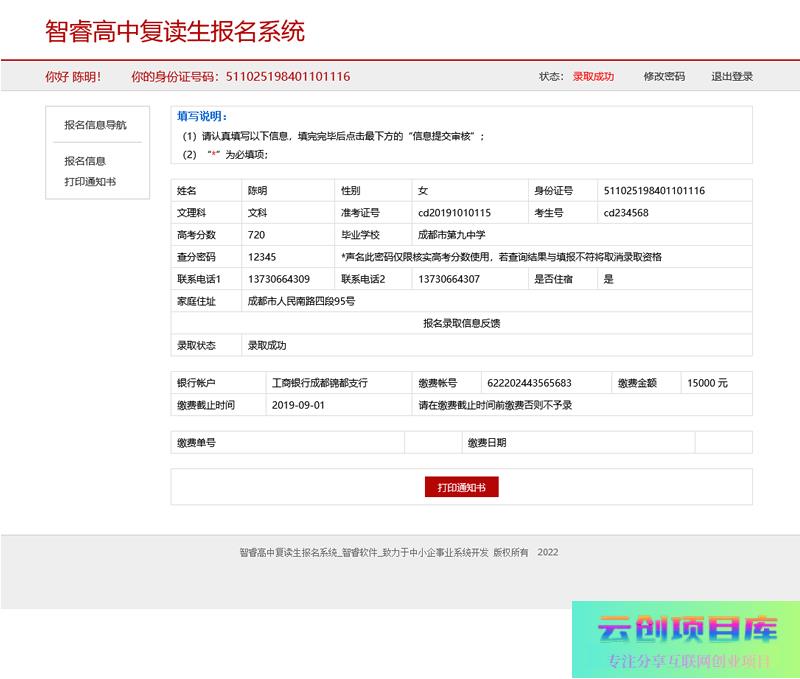Click the 考生号 value cd234568
Viewport: 800px width, 679px height.
coord(626,213)
